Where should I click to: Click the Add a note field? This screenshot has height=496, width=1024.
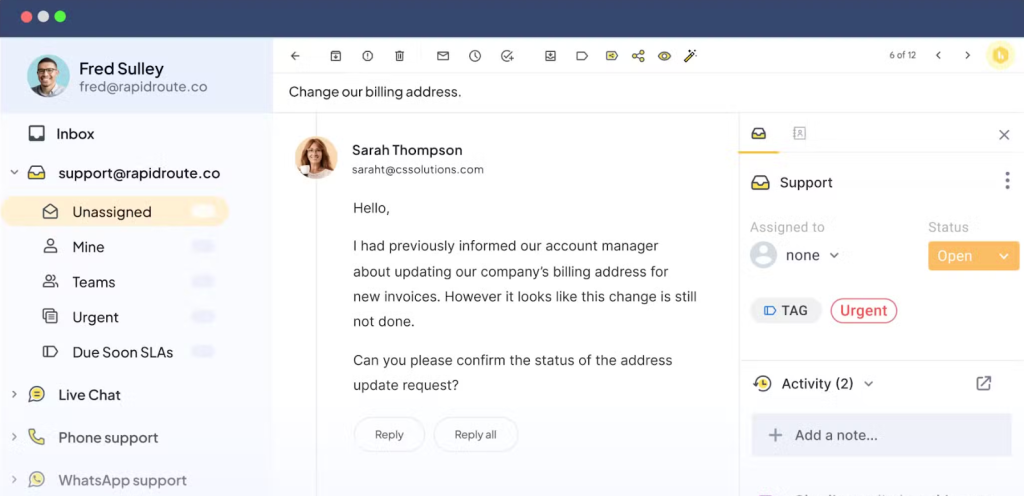click(x=880, y=436)
